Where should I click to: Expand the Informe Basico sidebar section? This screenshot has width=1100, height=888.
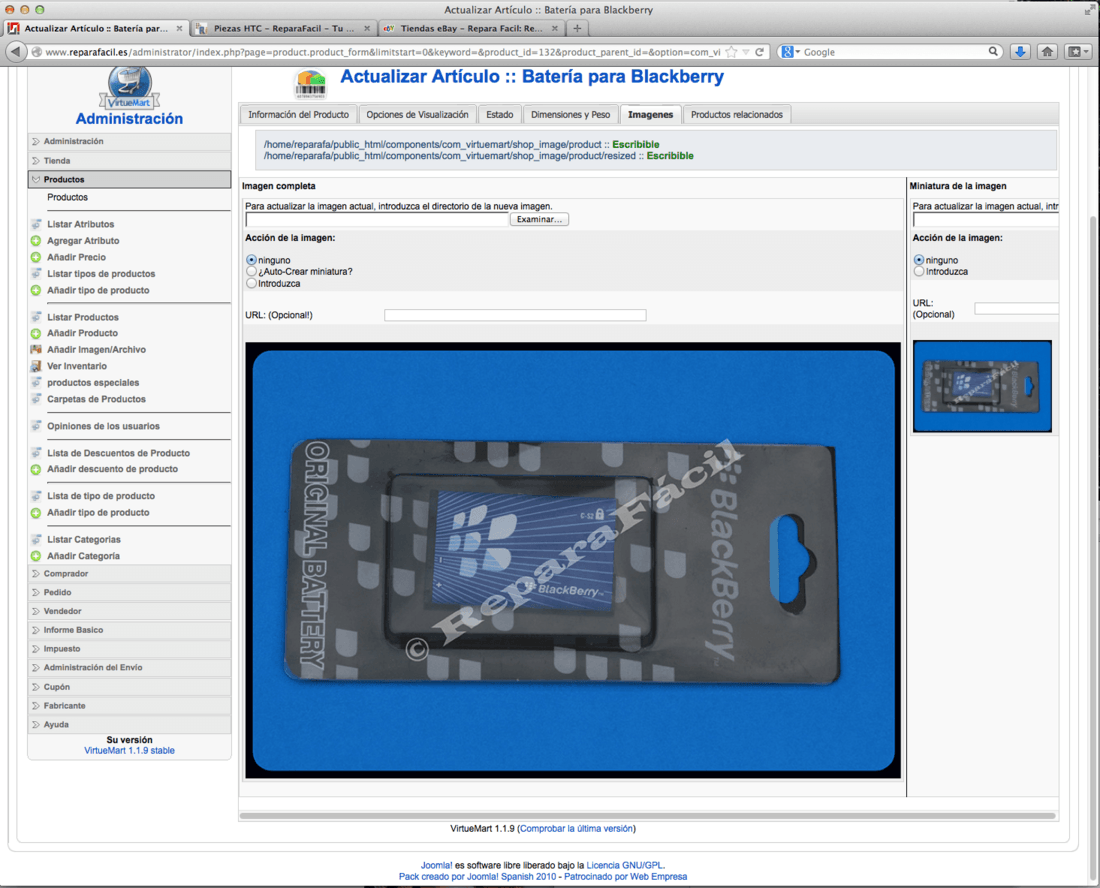tap(130, 630)
